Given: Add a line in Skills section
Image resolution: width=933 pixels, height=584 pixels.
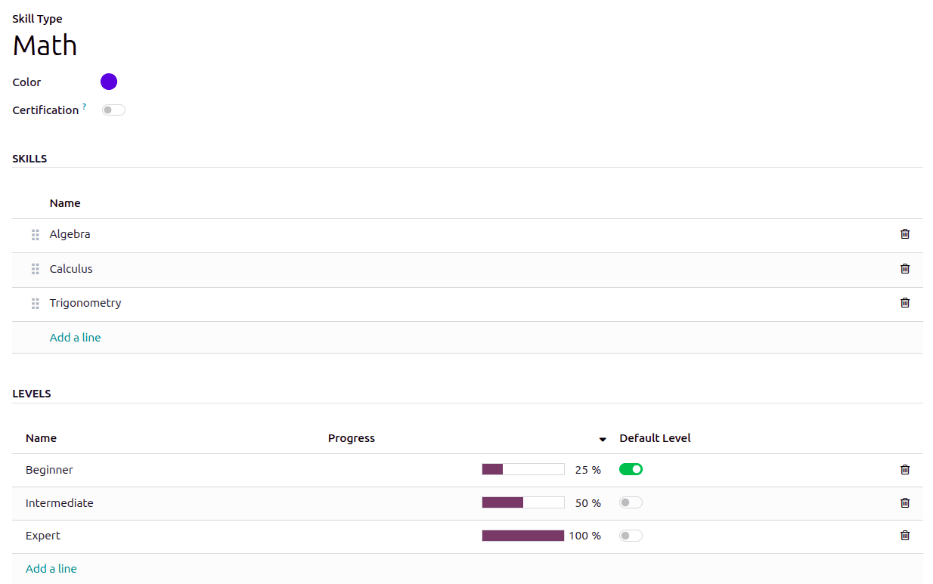Looking at the screenshot, I should (75, 338).
